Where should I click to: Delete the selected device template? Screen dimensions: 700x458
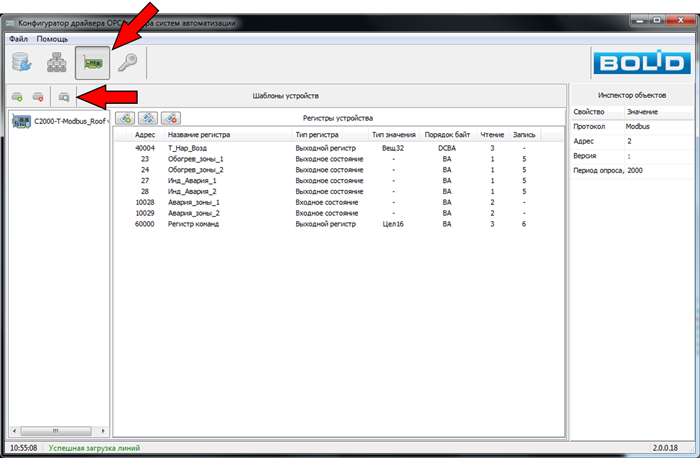38,97
